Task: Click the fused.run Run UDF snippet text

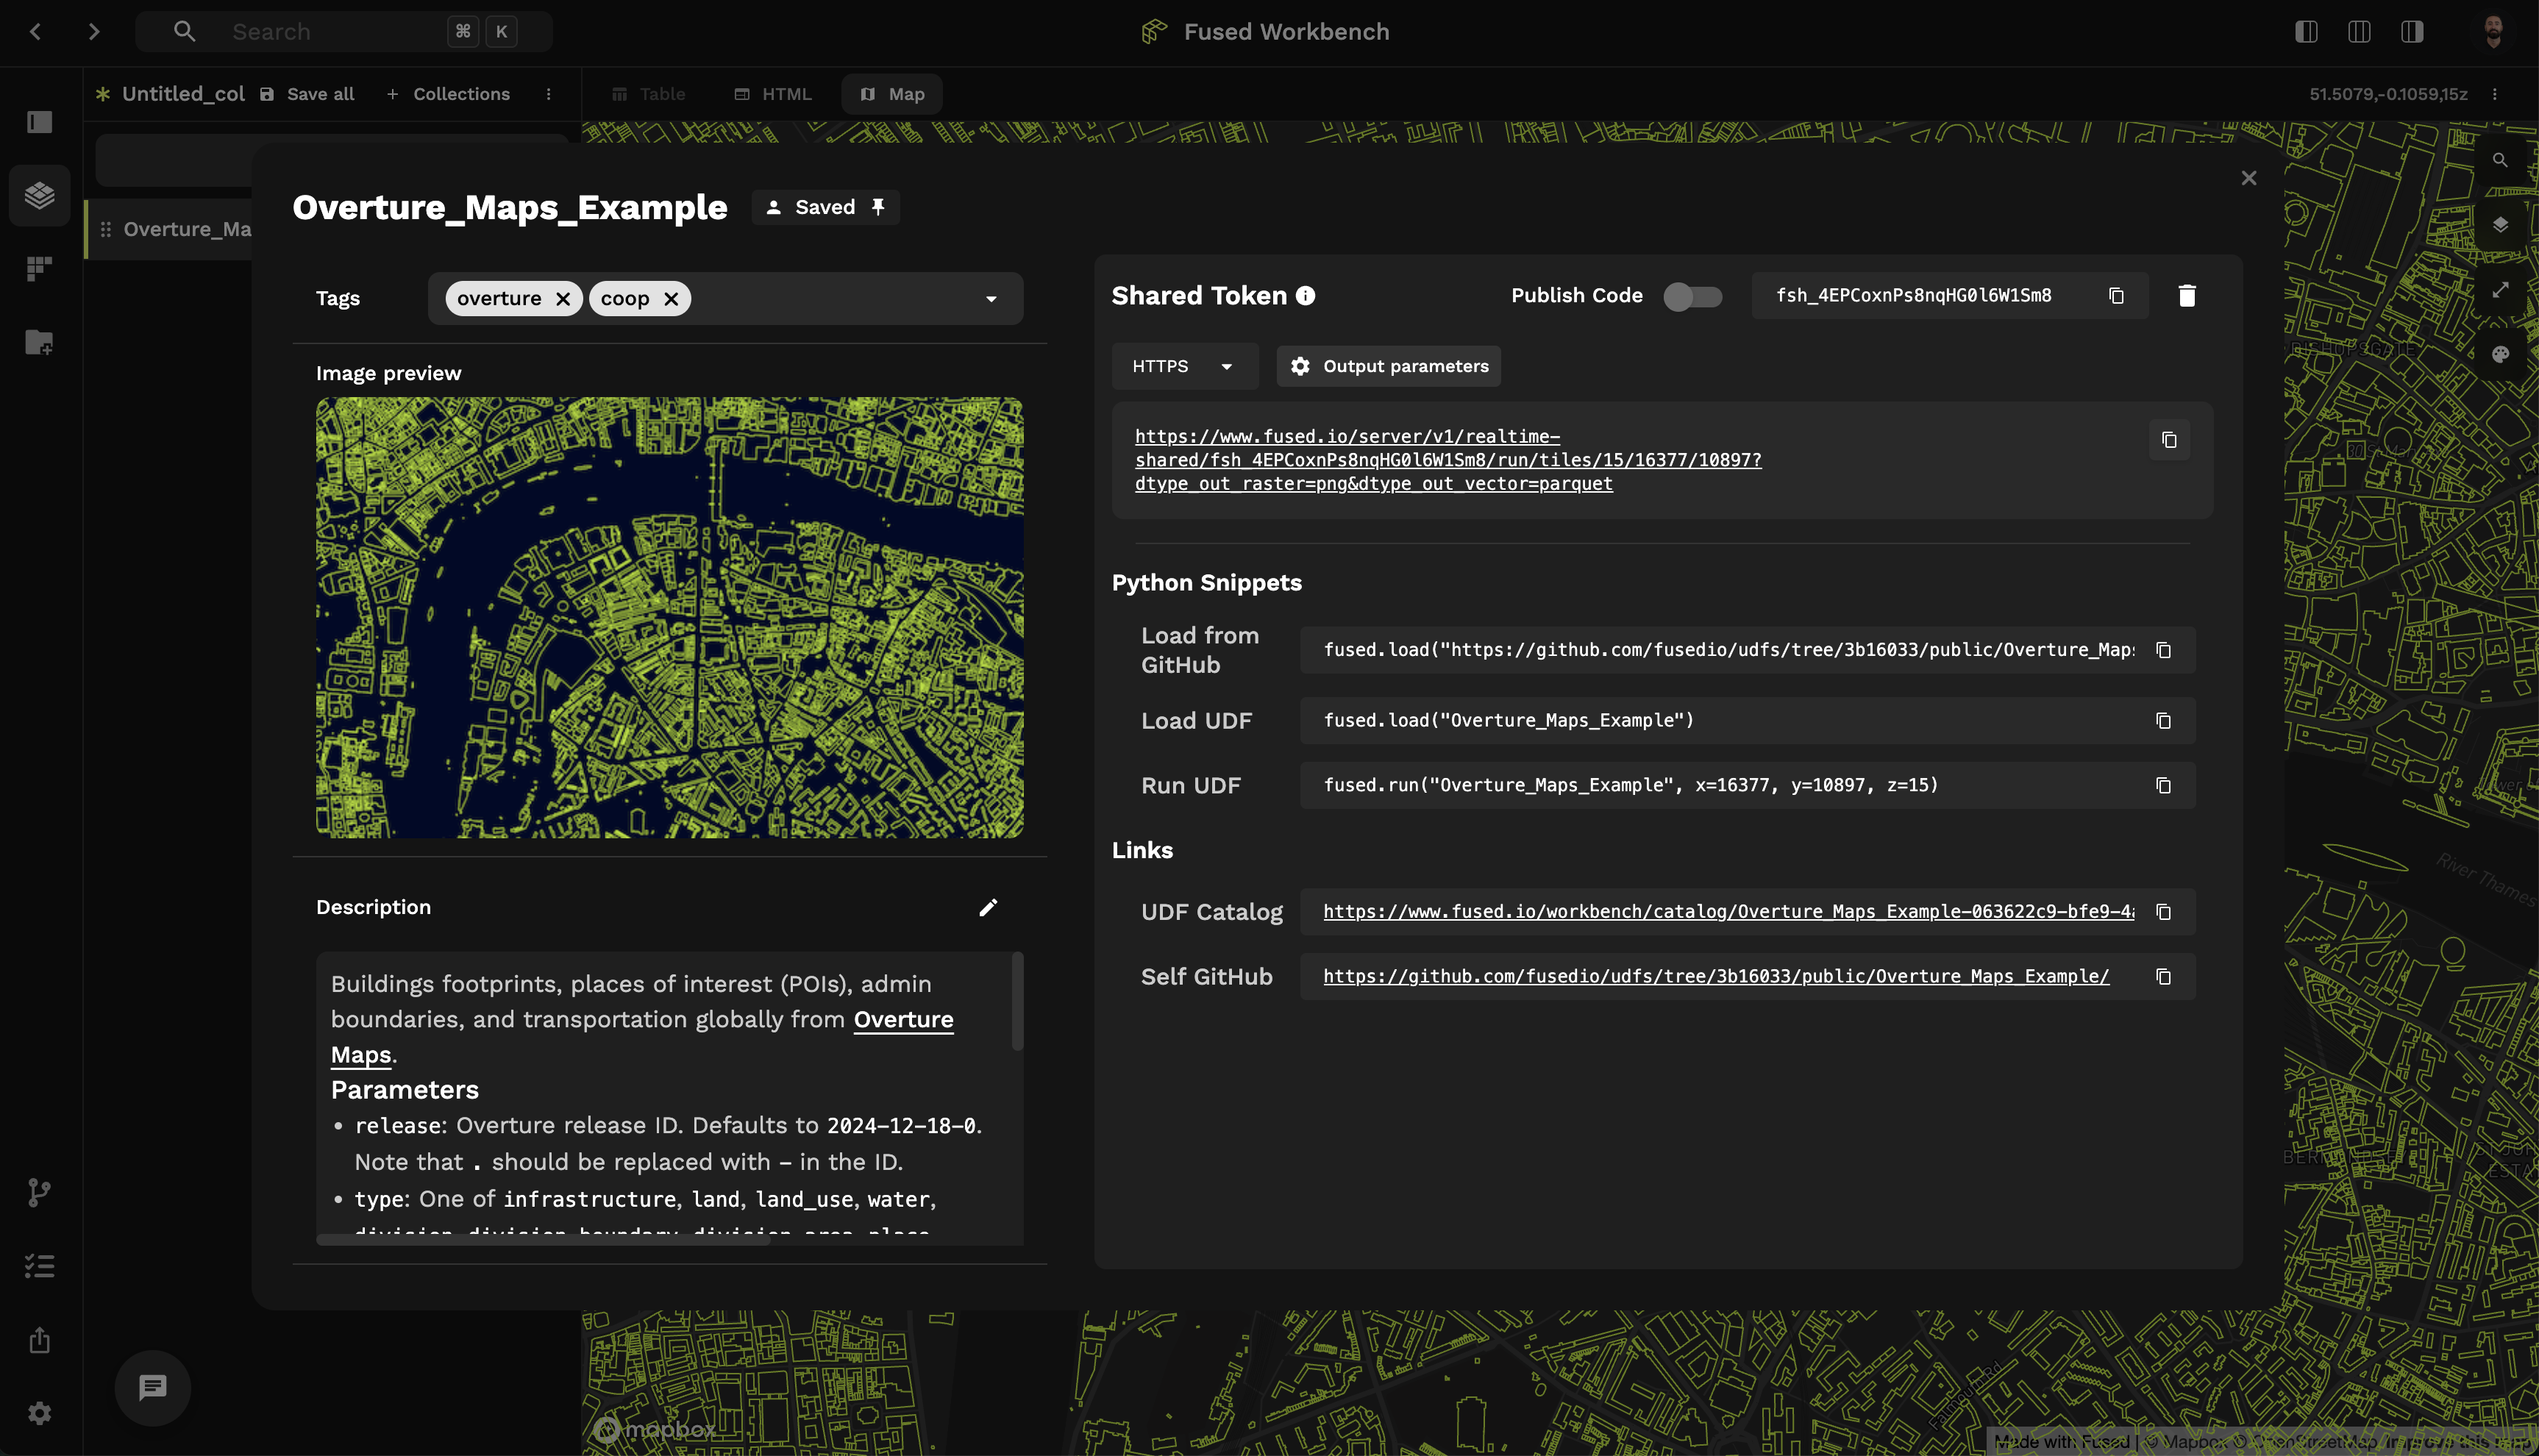Action: [x=1631, y=786]
